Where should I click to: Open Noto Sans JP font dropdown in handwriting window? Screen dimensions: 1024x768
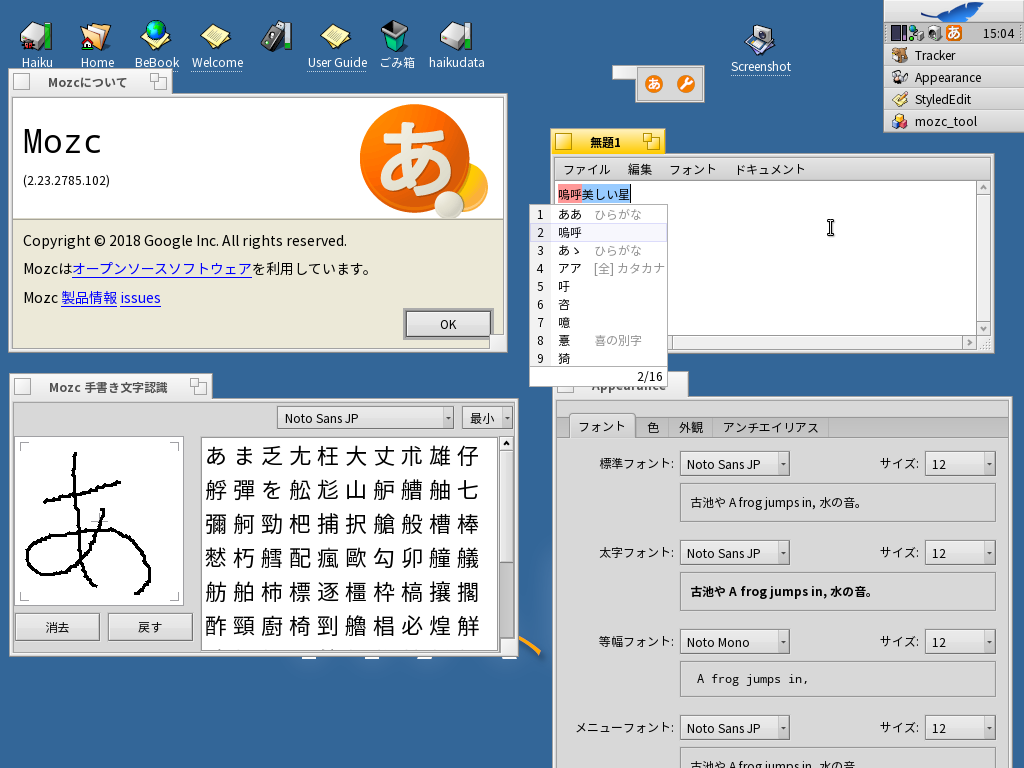pos(365,418)
